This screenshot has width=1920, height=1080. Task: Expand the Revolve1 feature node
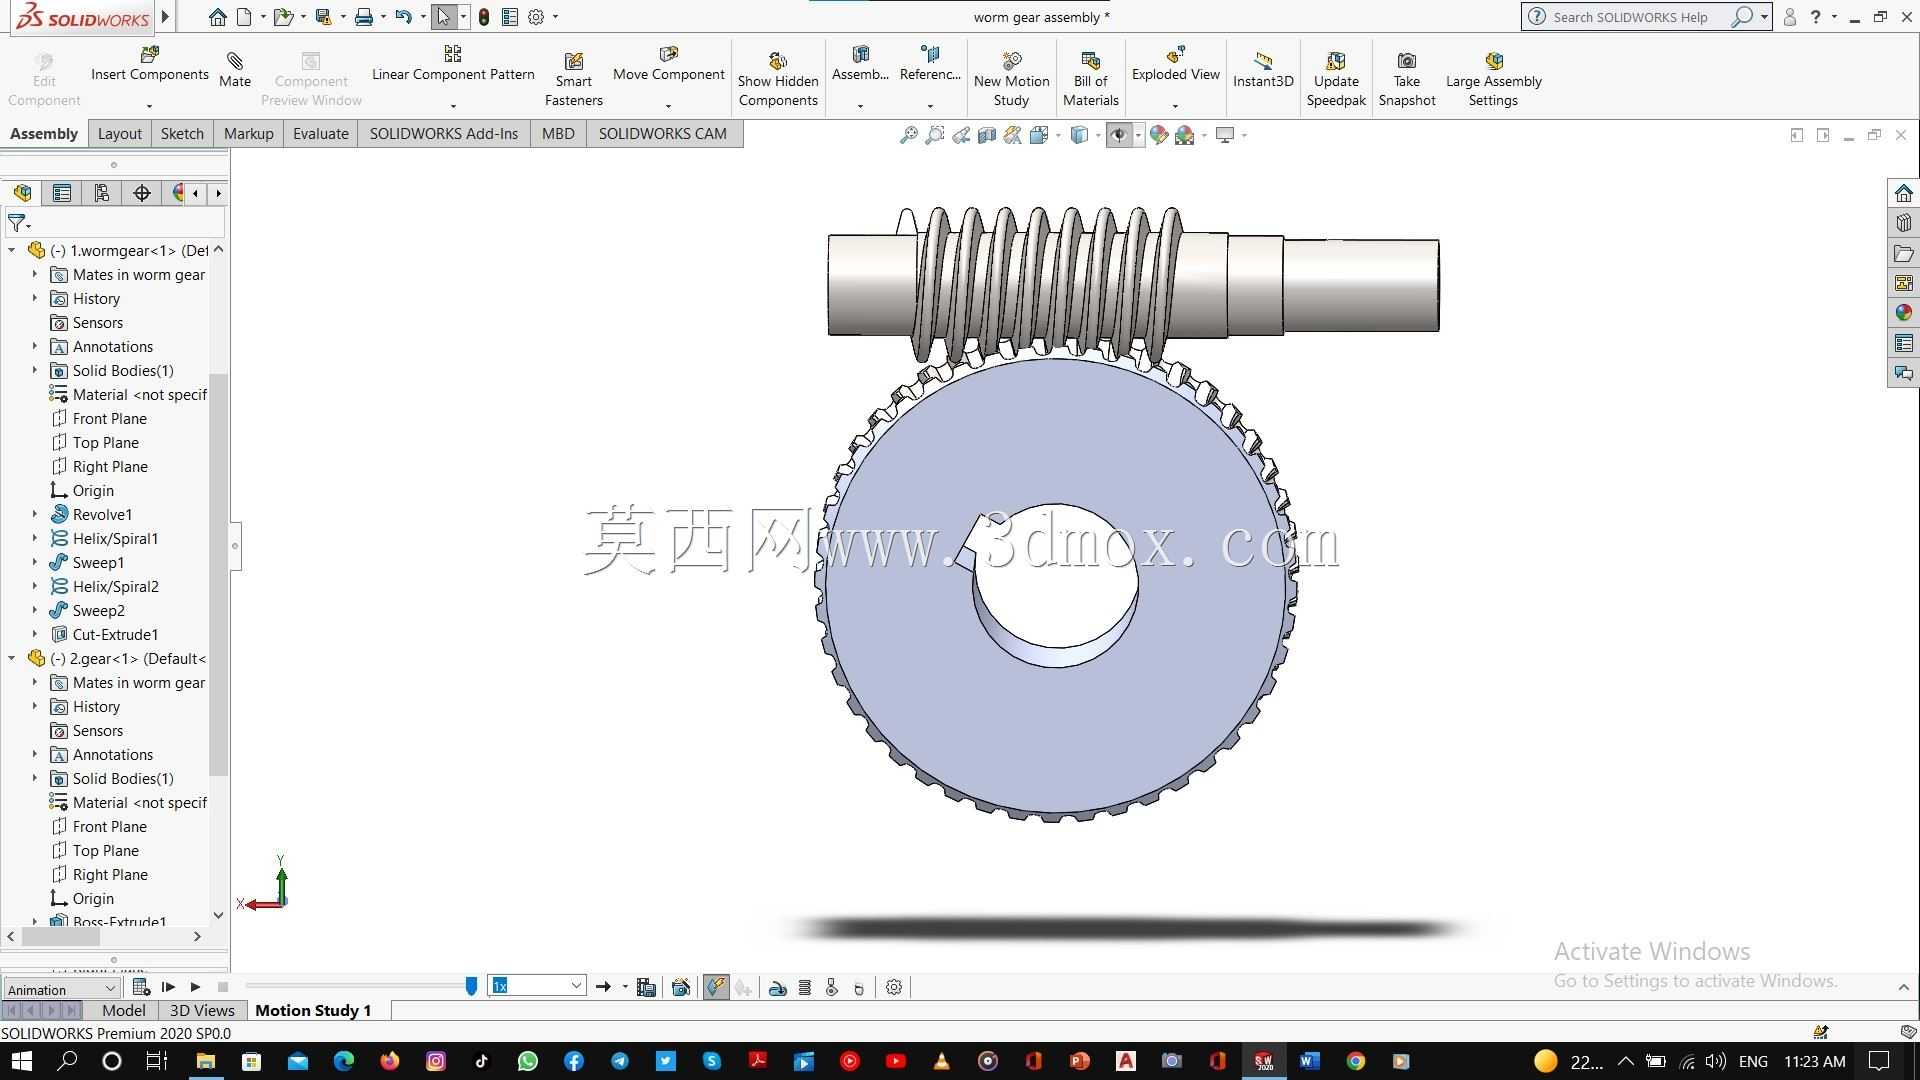[x=35, y=515]
